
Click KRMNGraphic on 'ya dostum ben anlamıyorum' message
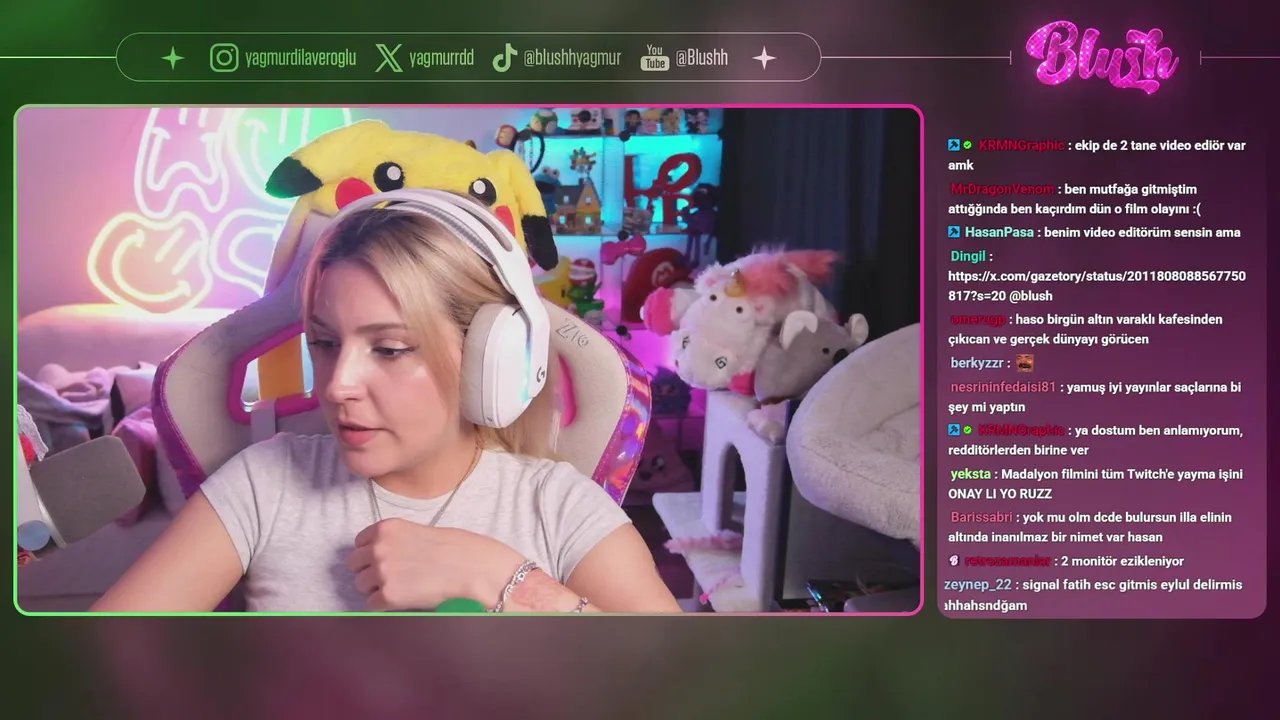click(1021, 430)
